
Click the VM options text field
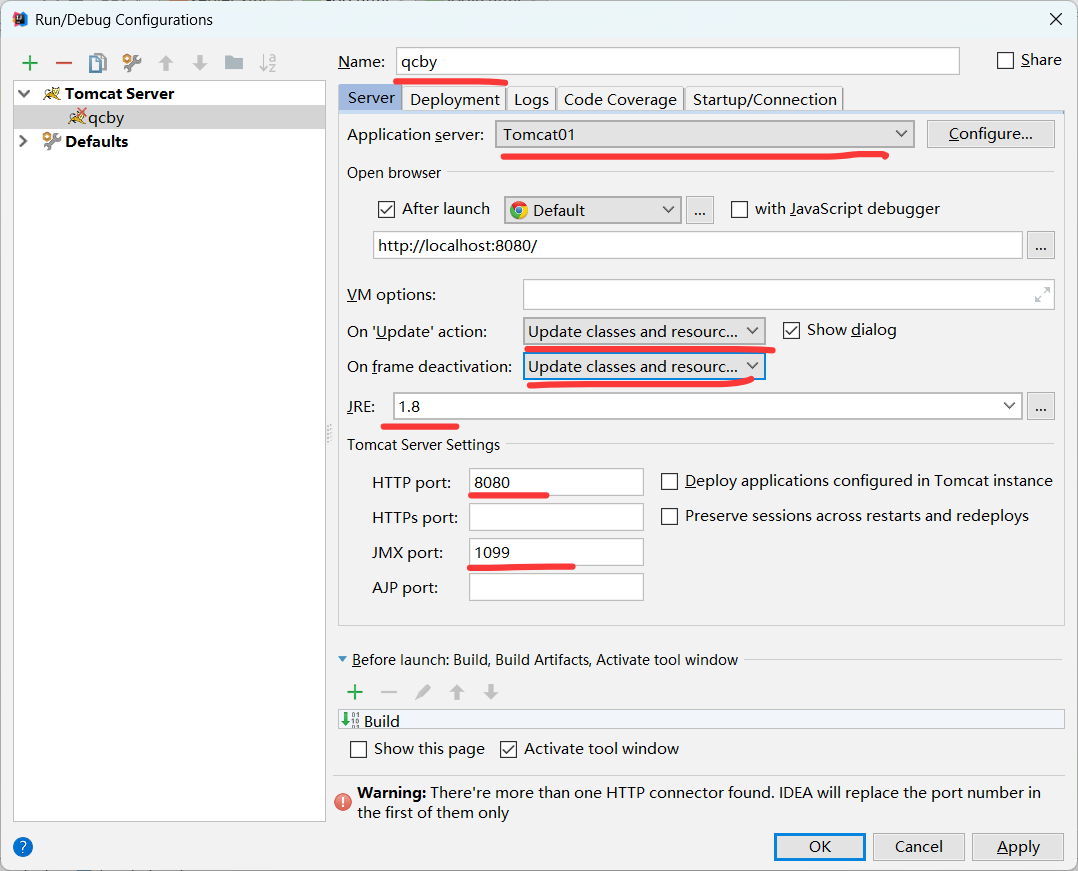click(789, 294)
